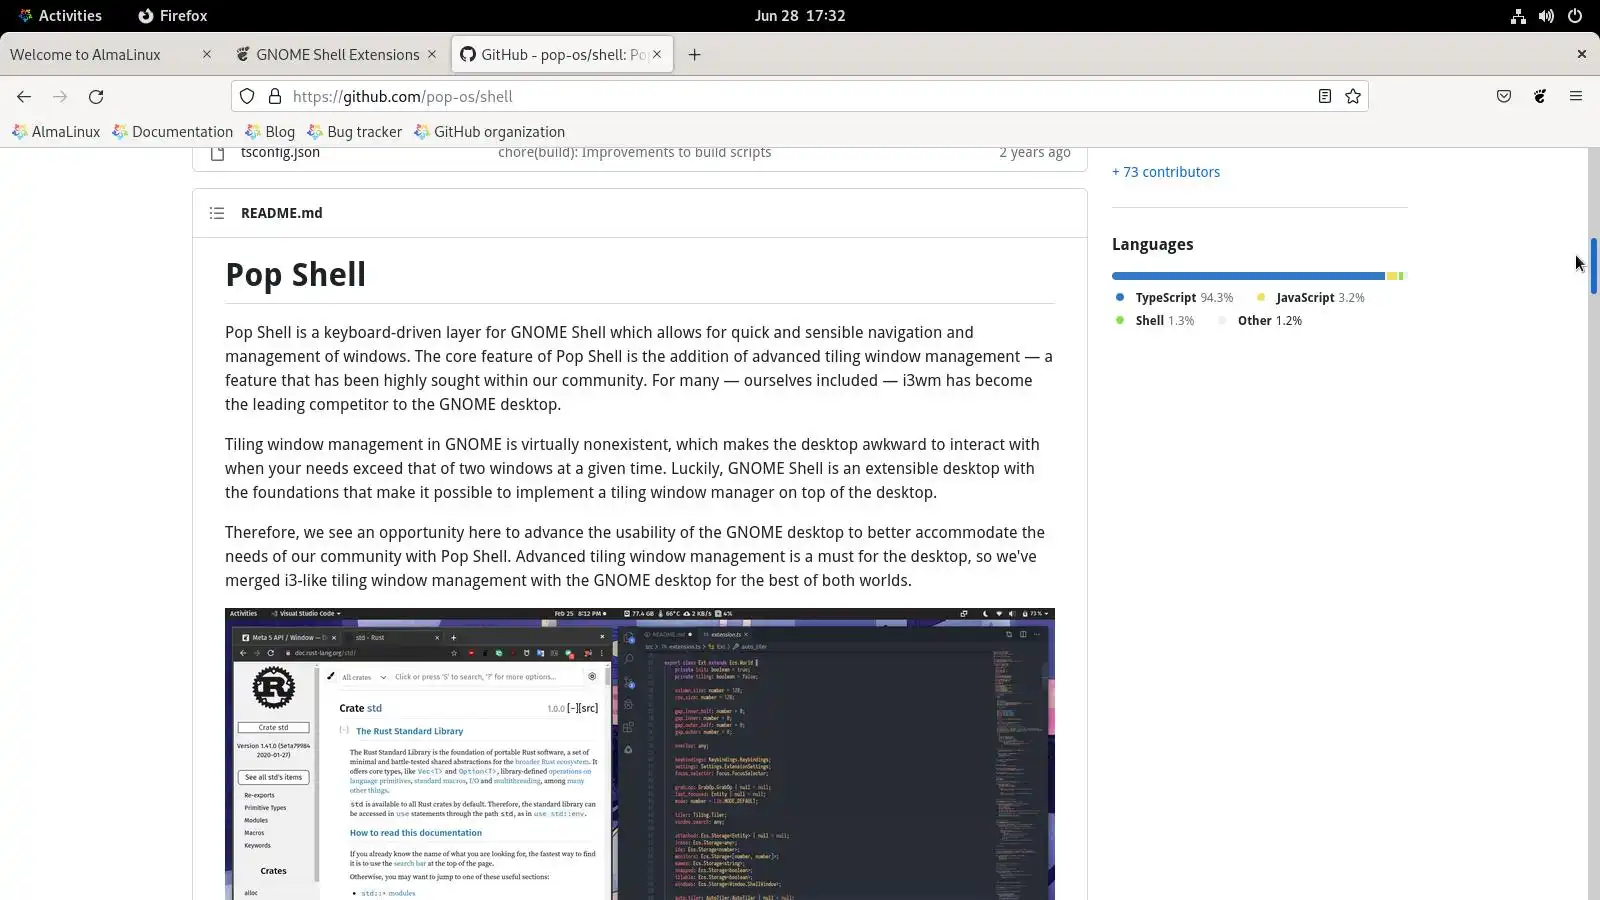
Task: Click the volume speaker icon in top bar
Action: point(1546,16)
